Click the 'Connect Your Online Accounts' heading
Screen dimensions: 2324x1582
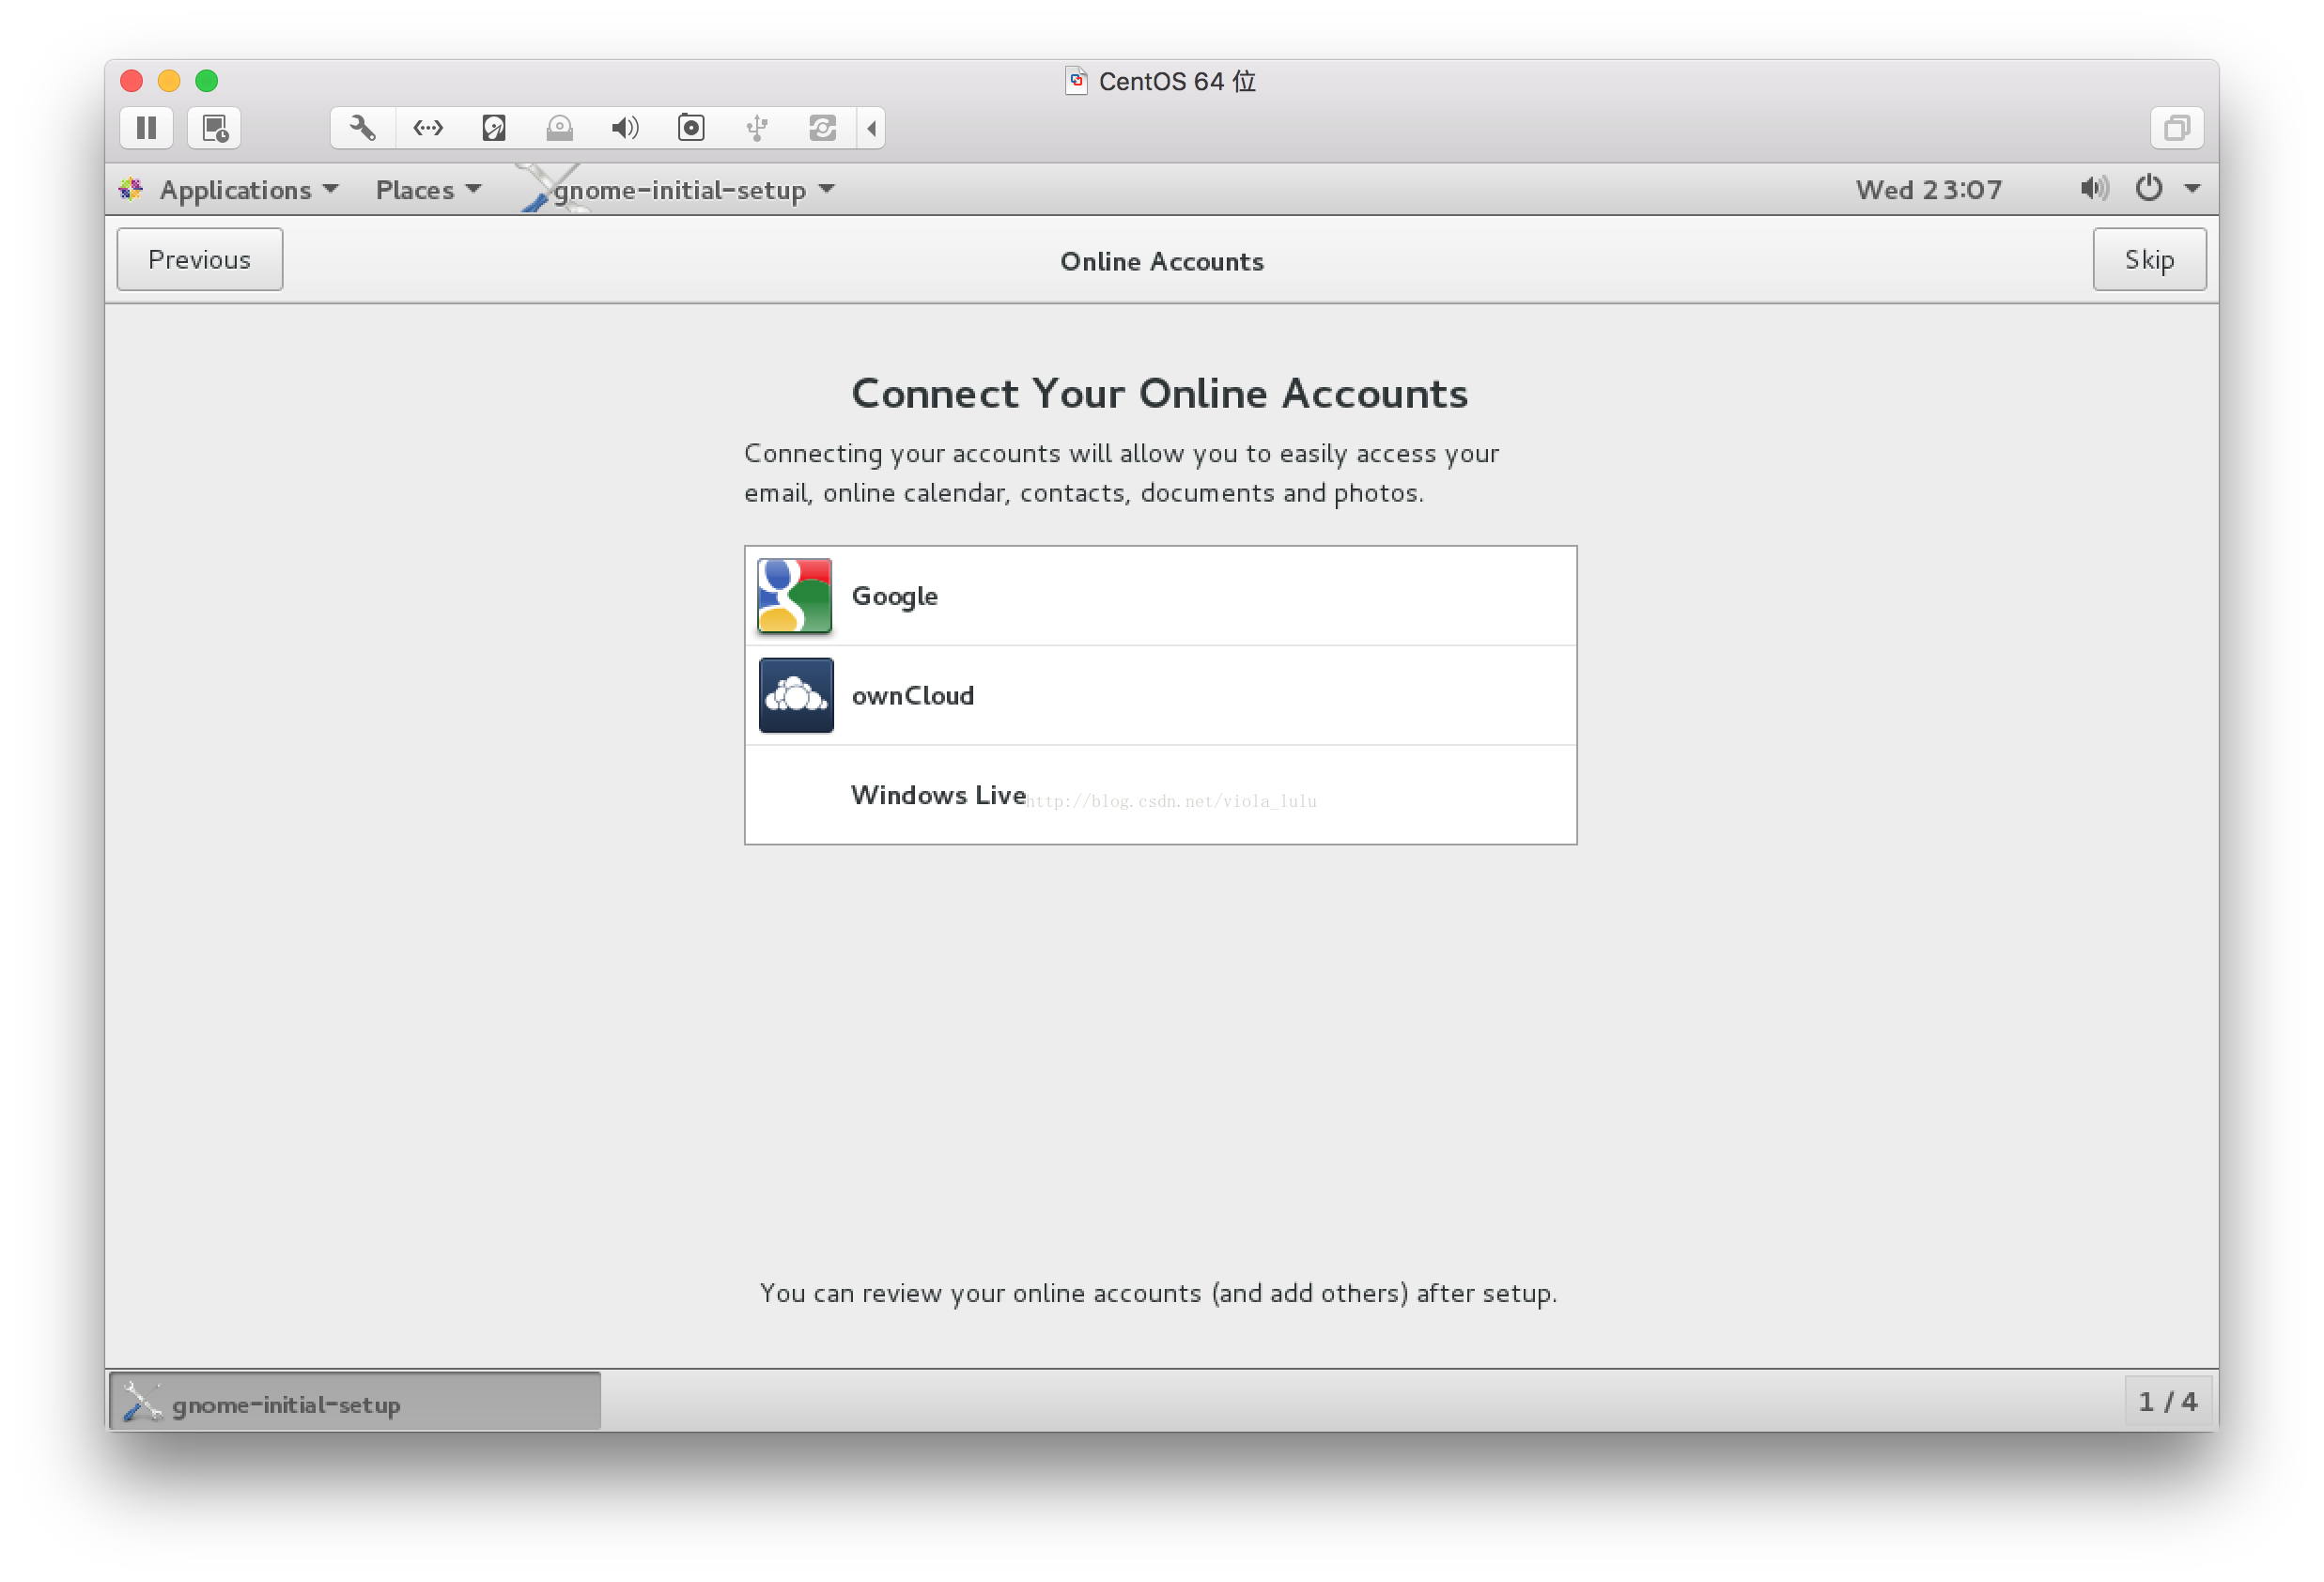tap(1160, 393)
